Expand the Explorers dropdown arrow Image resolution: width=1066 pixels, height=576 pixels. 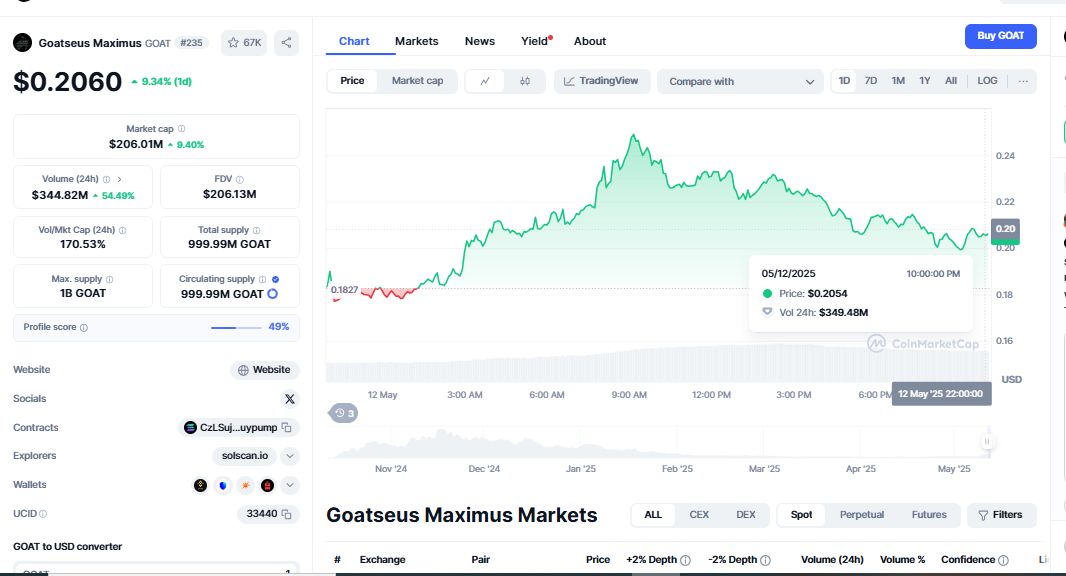pos(290,456)
